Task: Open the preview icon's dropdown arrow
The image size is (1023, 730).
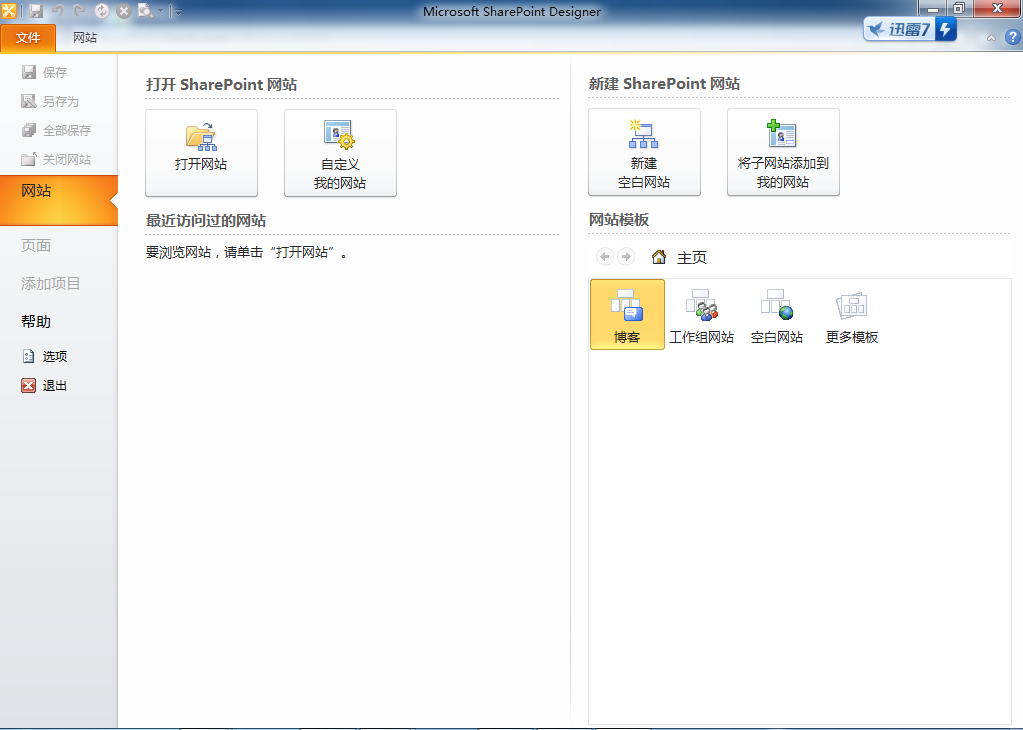Action: (160, 11)
